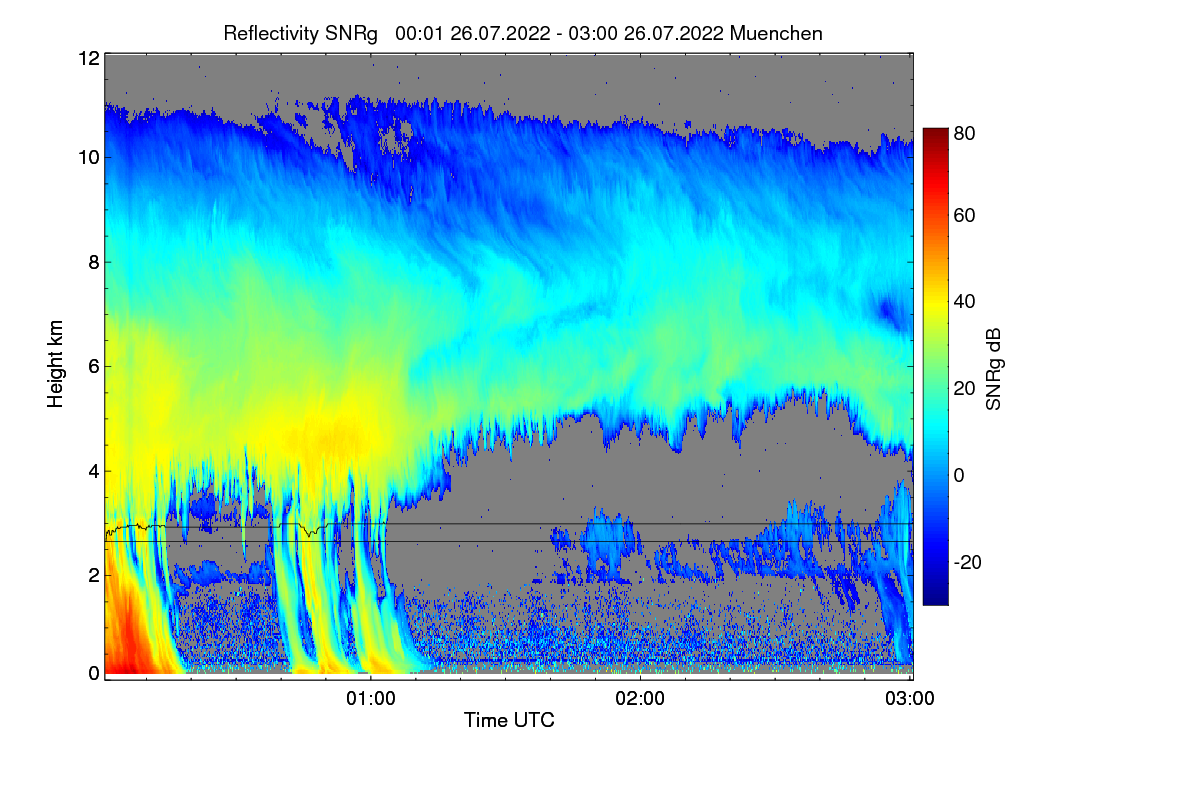Click the 'Height km' axis label
The image size is (1200, 800).
pos(56,363)
